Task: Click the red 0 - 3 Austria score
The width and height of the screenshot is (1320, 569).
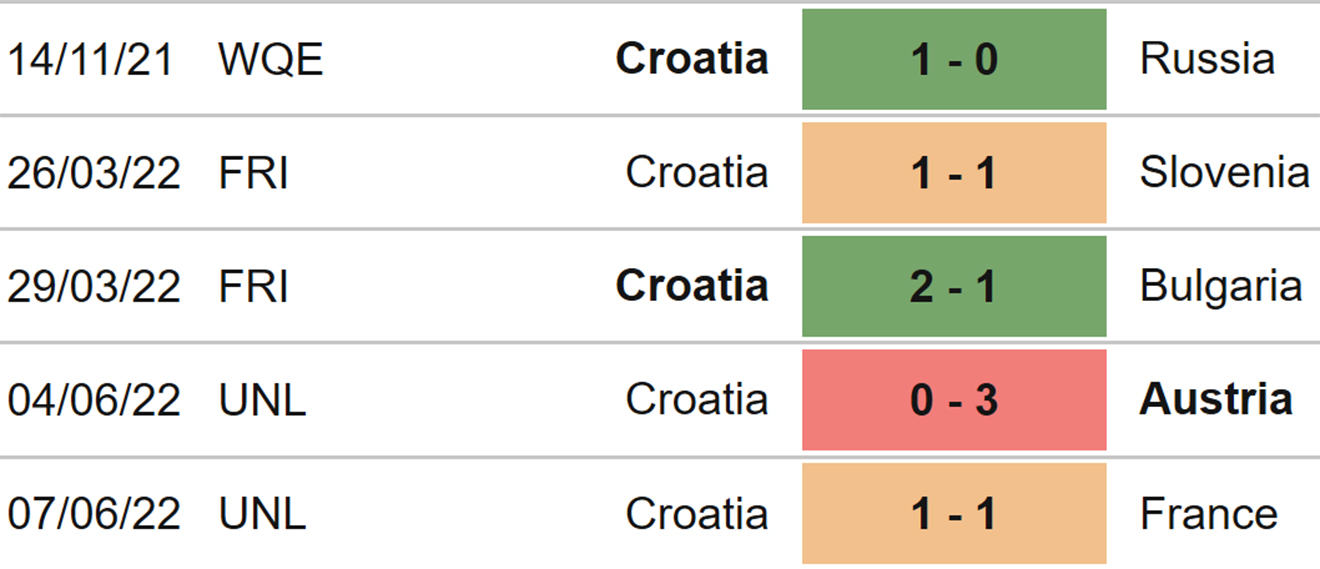Action: coord(954,400)
